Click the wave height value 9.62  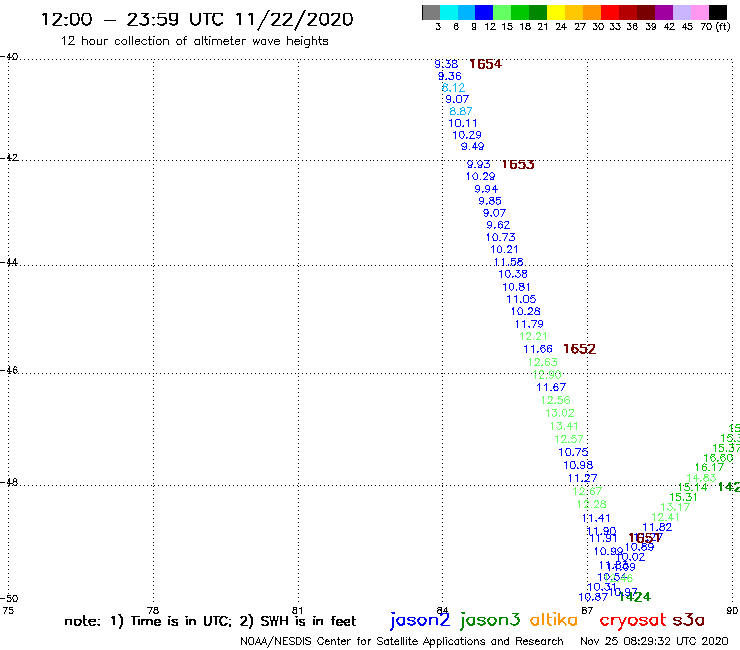coord(498,226)
